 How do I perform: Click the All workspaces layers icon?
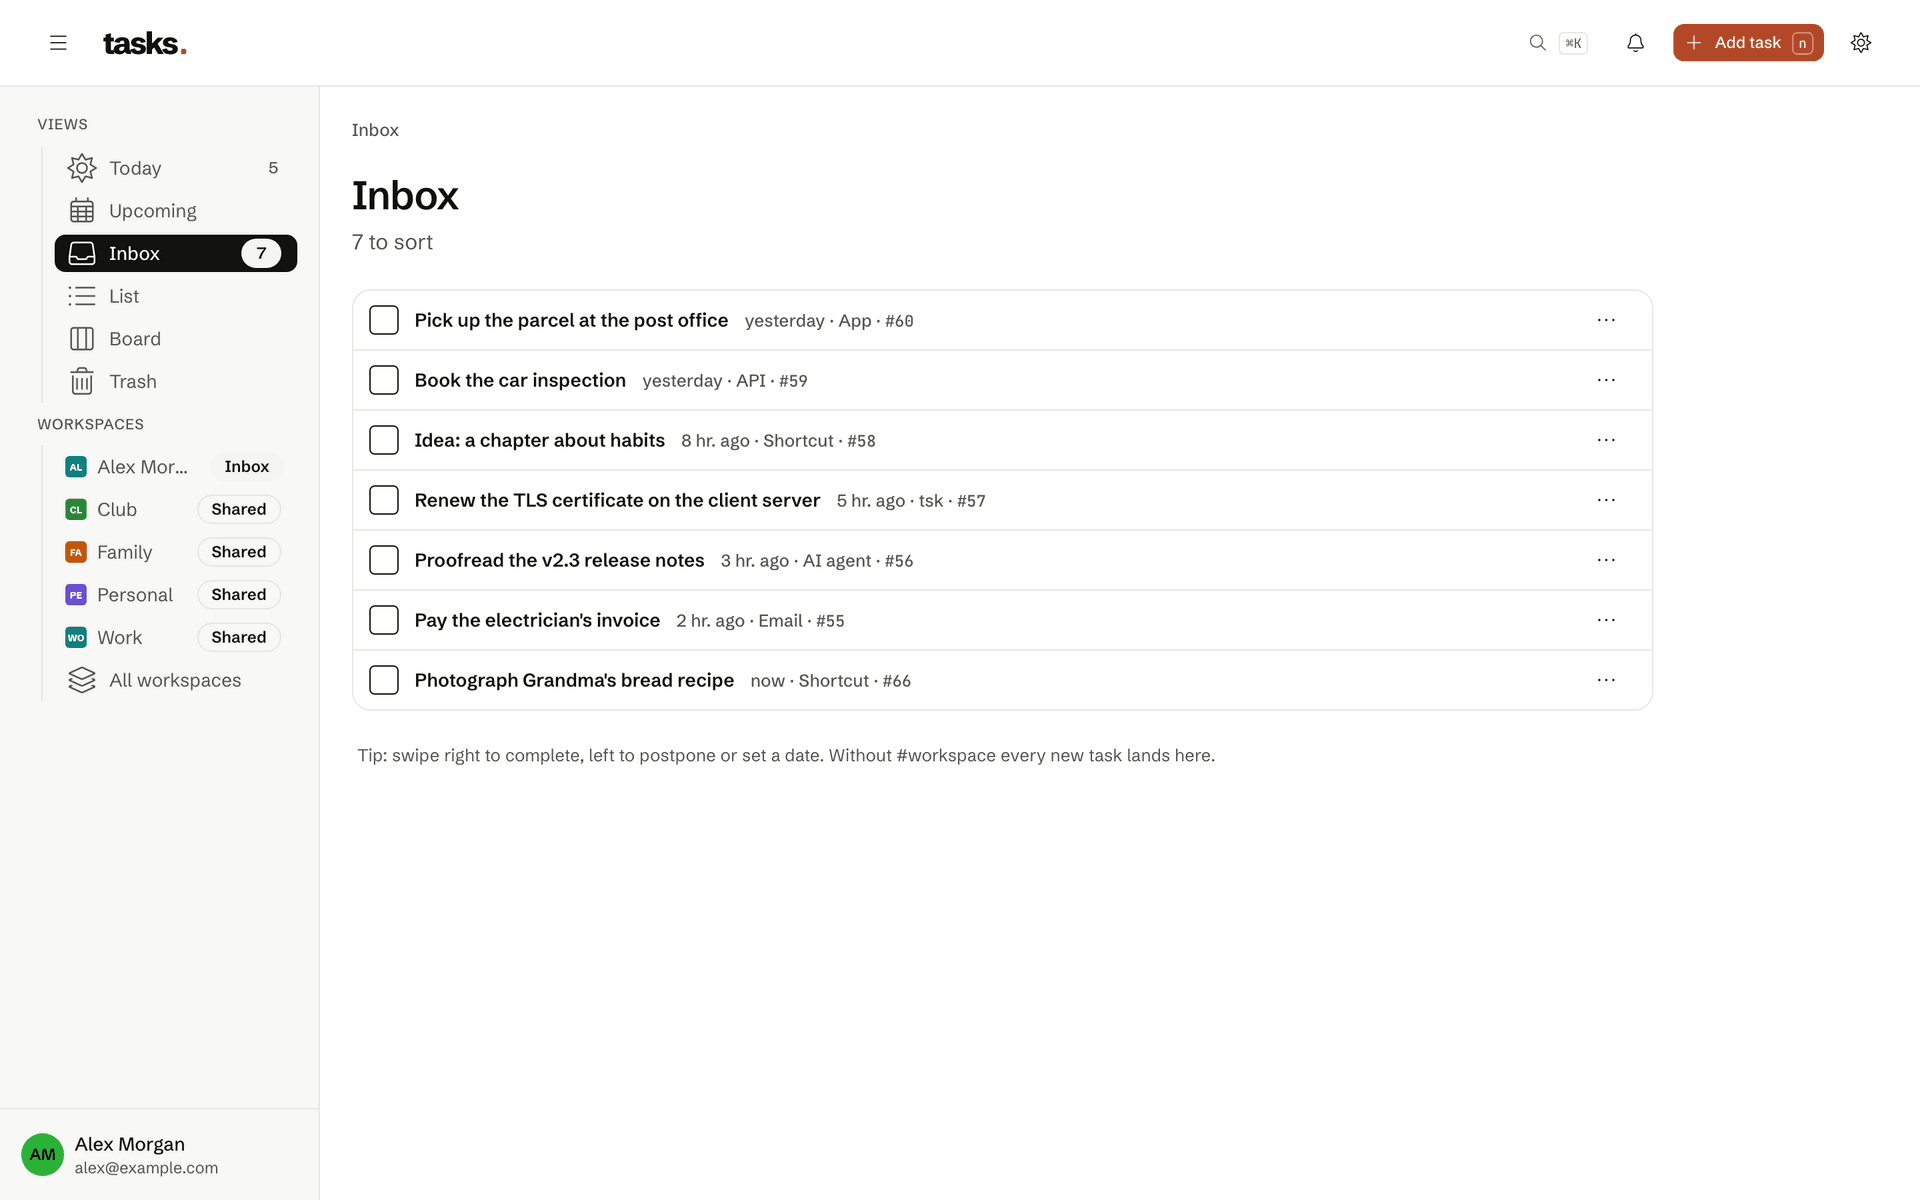[82, 680]
